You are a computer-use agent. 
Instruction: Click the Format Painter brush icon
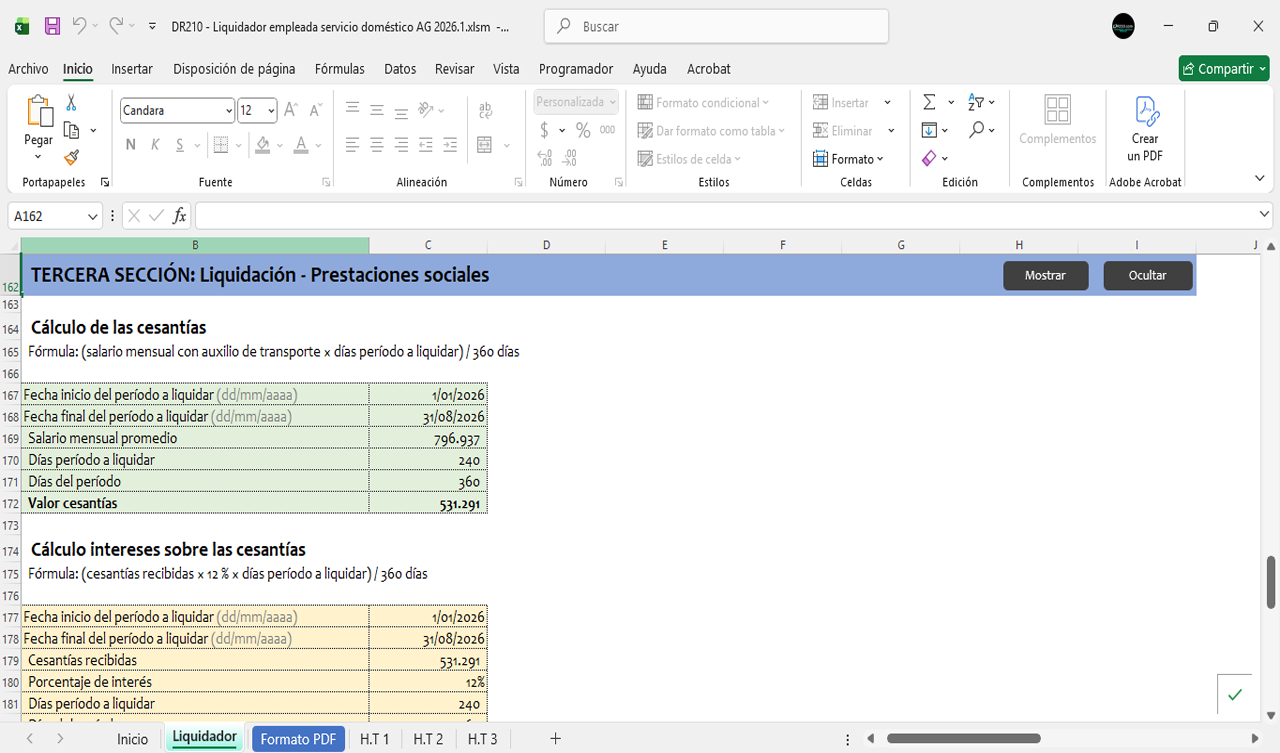click(x=71, y=157)
